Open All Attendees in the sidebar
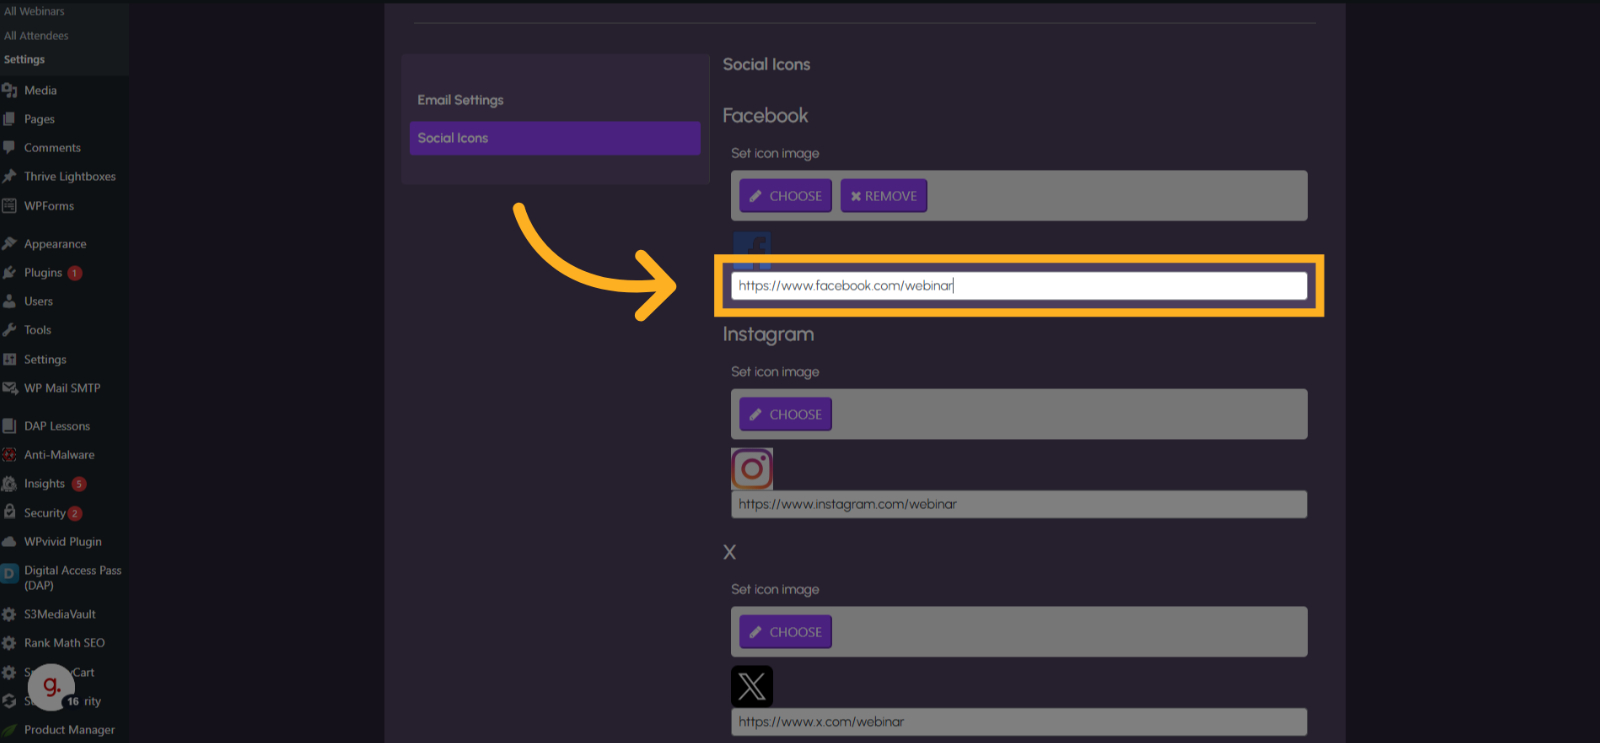The height and width of the screenshot is (743, 1600). [36, 35]
